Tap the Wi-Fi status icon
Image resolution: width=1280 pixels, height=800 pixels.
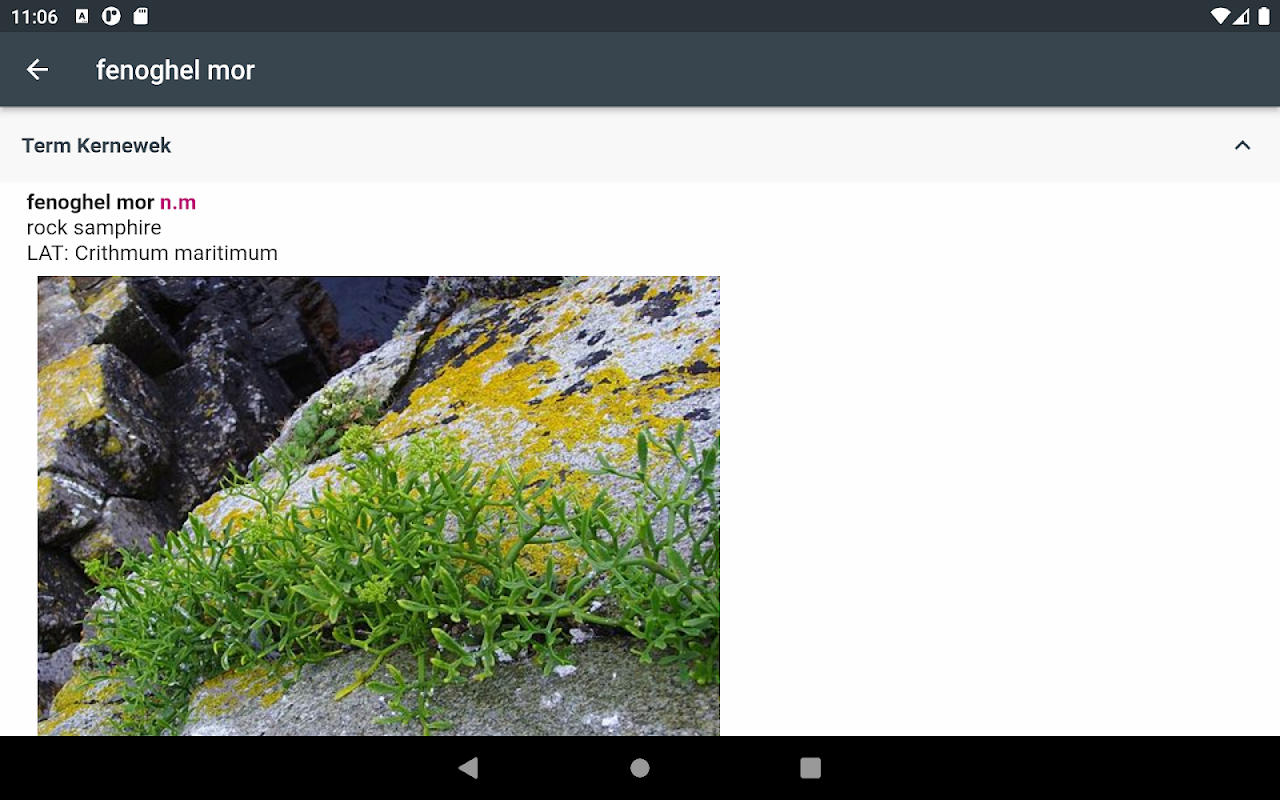(x=1219, y=16)
